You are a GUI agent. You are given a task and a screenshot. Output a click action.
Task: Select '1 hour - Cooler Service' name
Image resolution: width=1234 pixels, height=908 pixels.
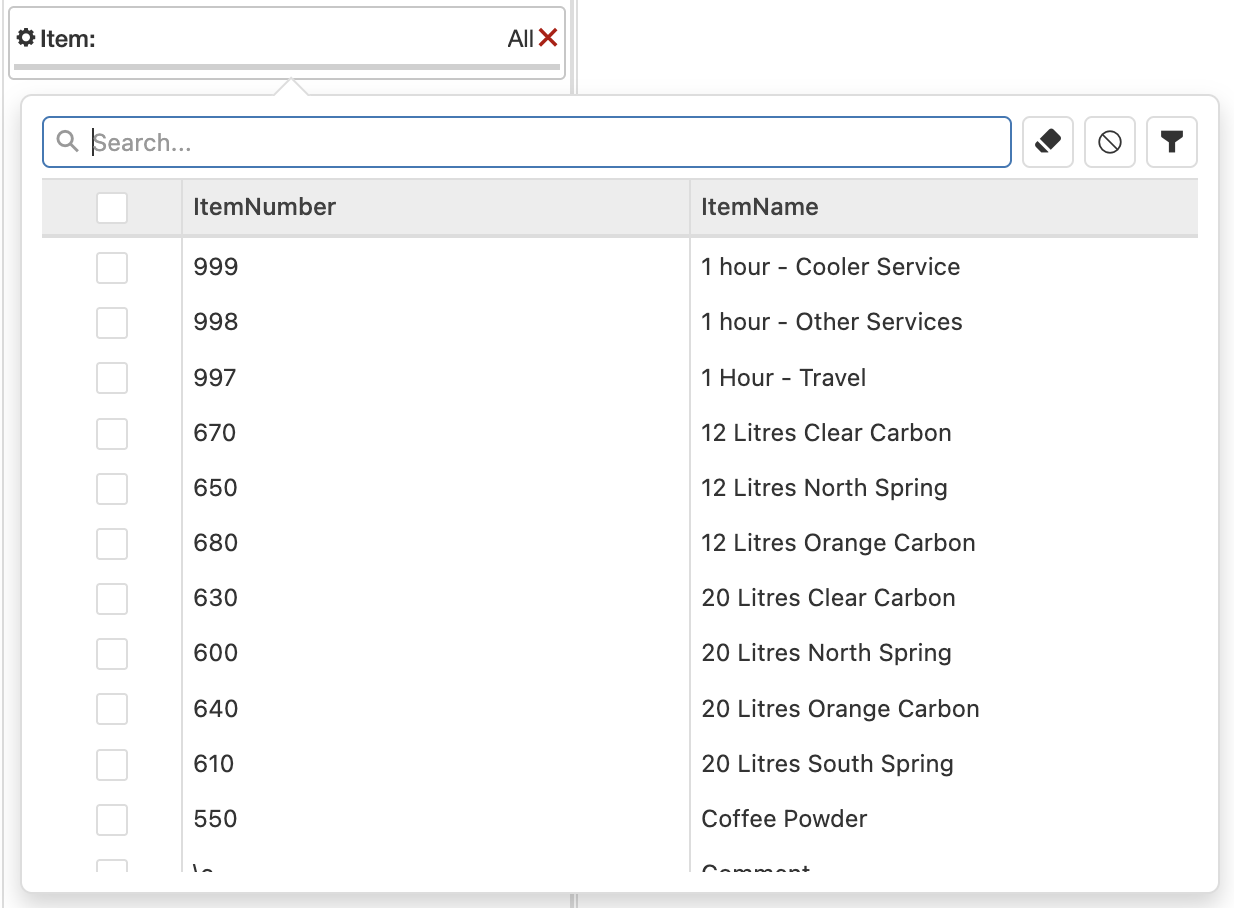point(831,267)
